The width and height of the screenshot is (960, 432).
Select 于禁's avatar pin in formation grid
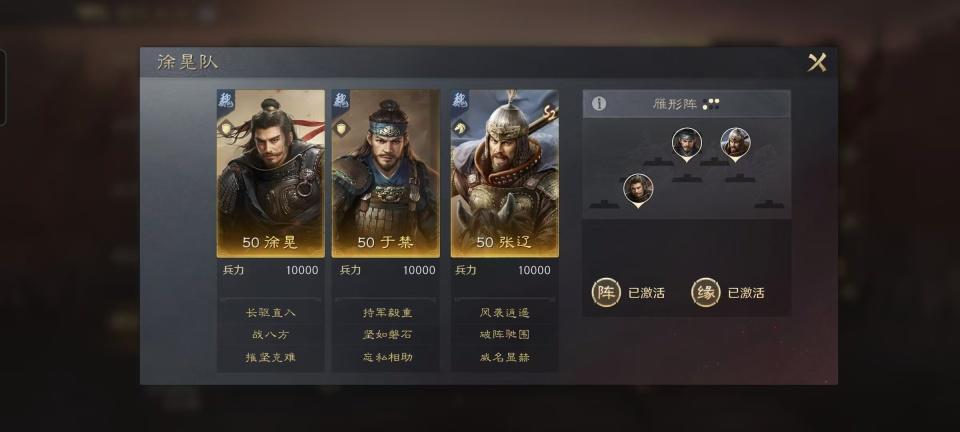(687, 144)
